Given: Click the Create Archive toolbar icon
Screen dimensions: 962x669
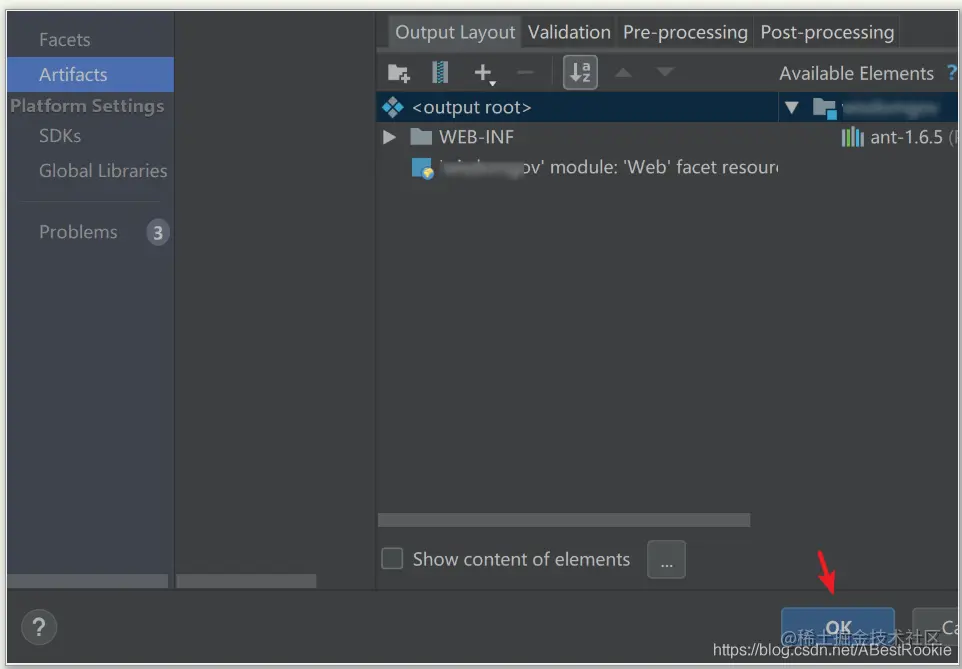Looking at the screenshot, I should point(440,72).
